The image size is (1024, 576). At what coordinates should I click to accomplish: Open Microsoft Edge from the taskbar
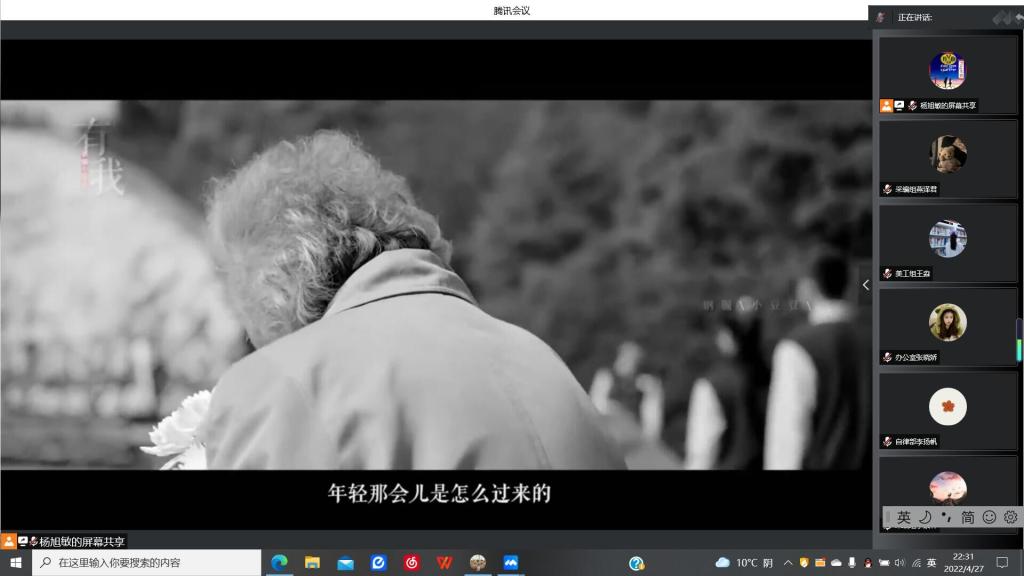(279, 563)
